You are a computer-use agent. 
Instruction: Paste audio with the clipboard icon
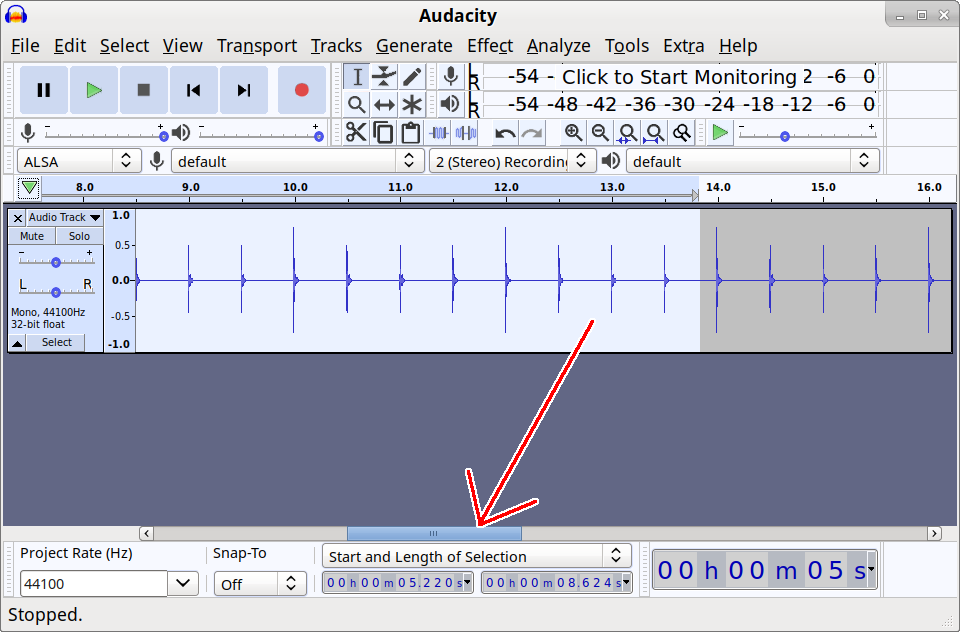(x=410, y=132)
